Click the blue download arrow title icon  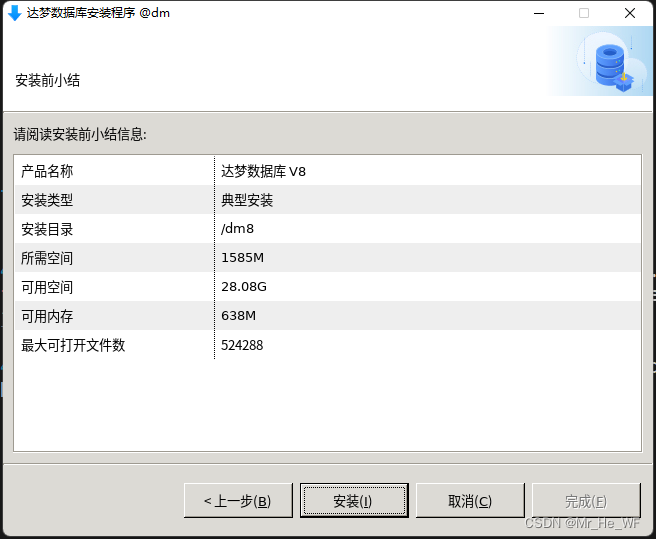click(15, 13)
